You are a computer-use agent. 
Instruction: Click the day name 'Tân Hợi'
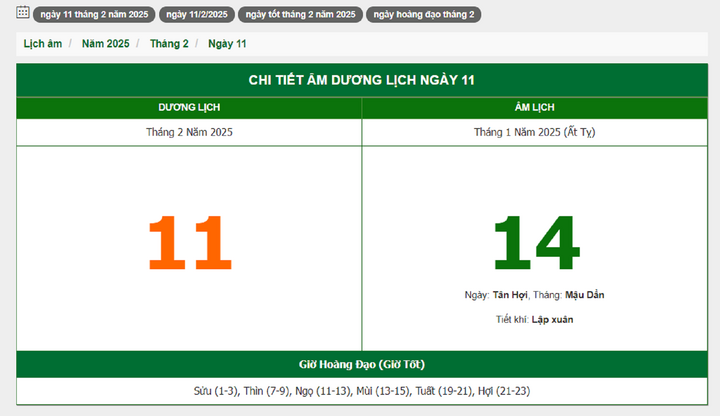pos(509,295)
